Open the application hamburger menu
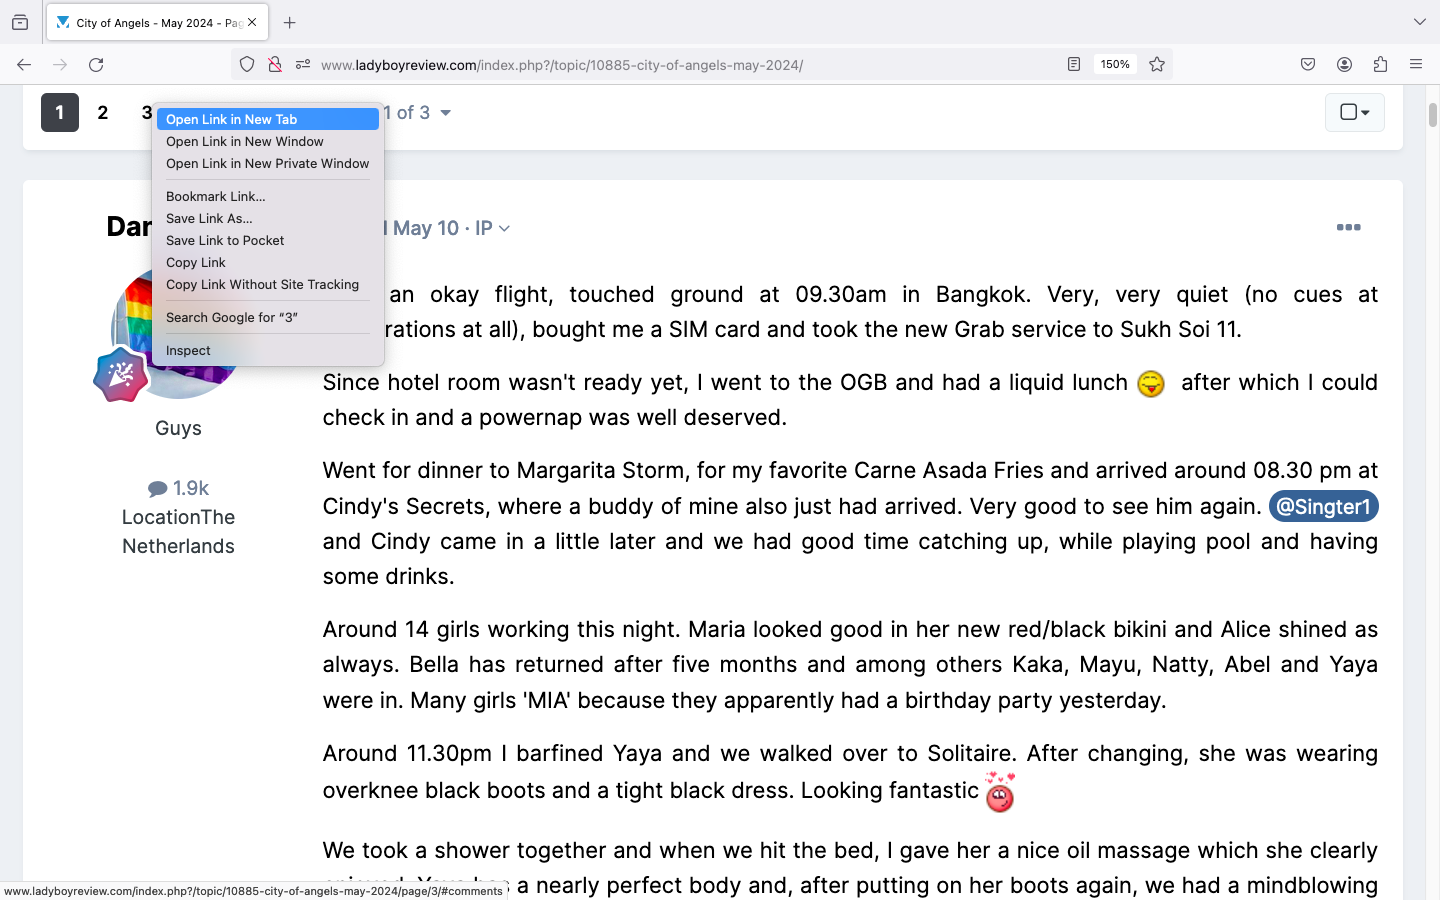The height and width of the screenshot is (900, 1440). [1416, 64]
